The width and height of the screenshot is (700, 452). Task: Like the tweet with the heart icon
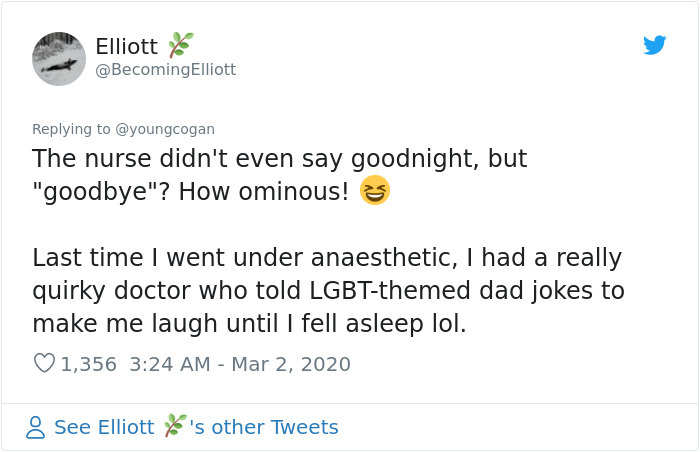pos(44,364)
